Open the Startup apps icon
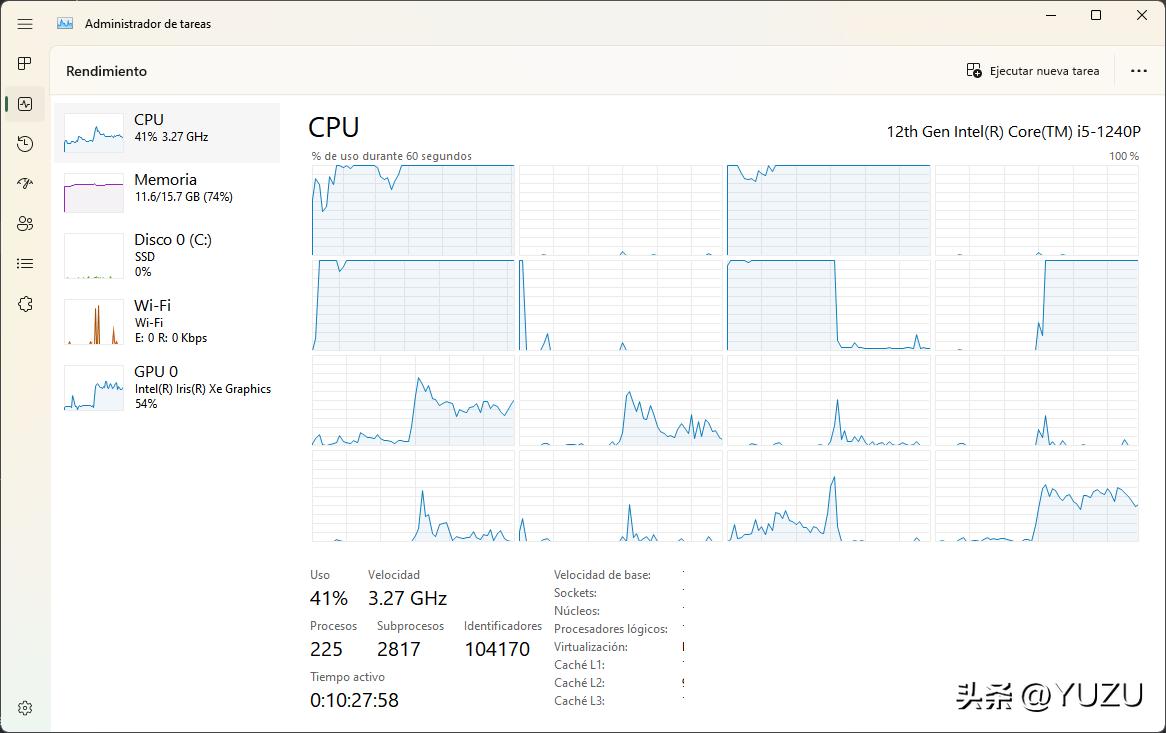The height and width of the screenshot is (733, 1166). (x=25, y=184)
